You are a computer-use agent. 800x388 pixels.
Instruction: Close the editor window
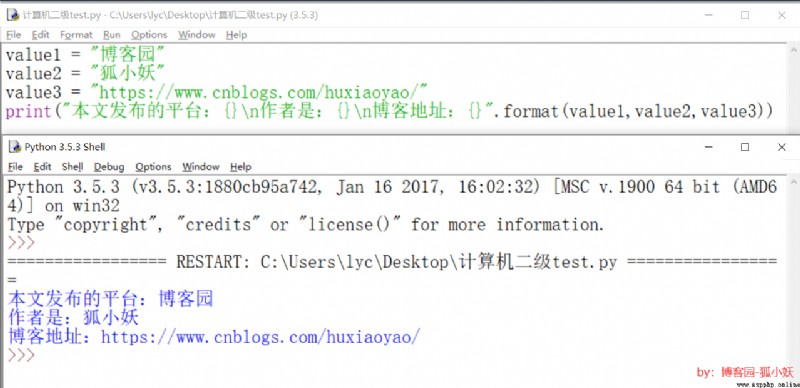782,15
